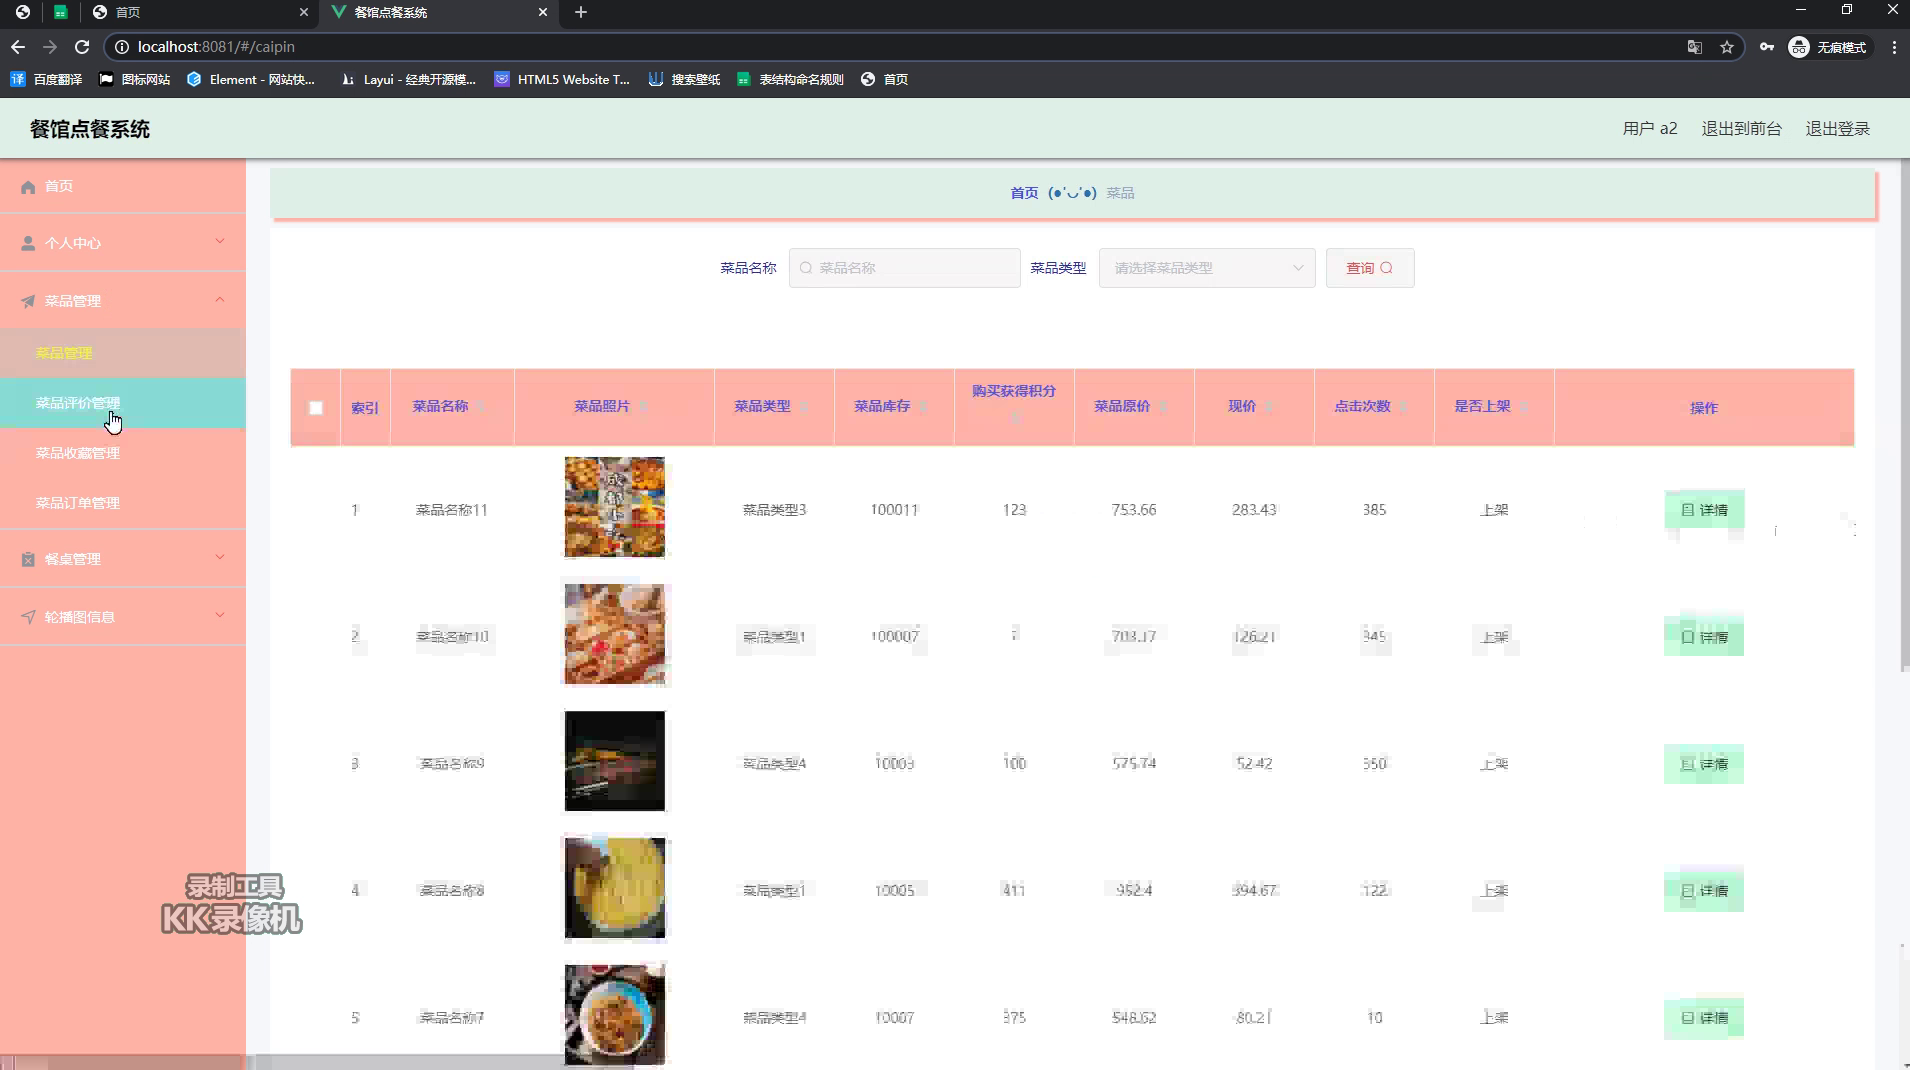Click the photo thumbnail of 菜品名称9

tap(614, 761)
